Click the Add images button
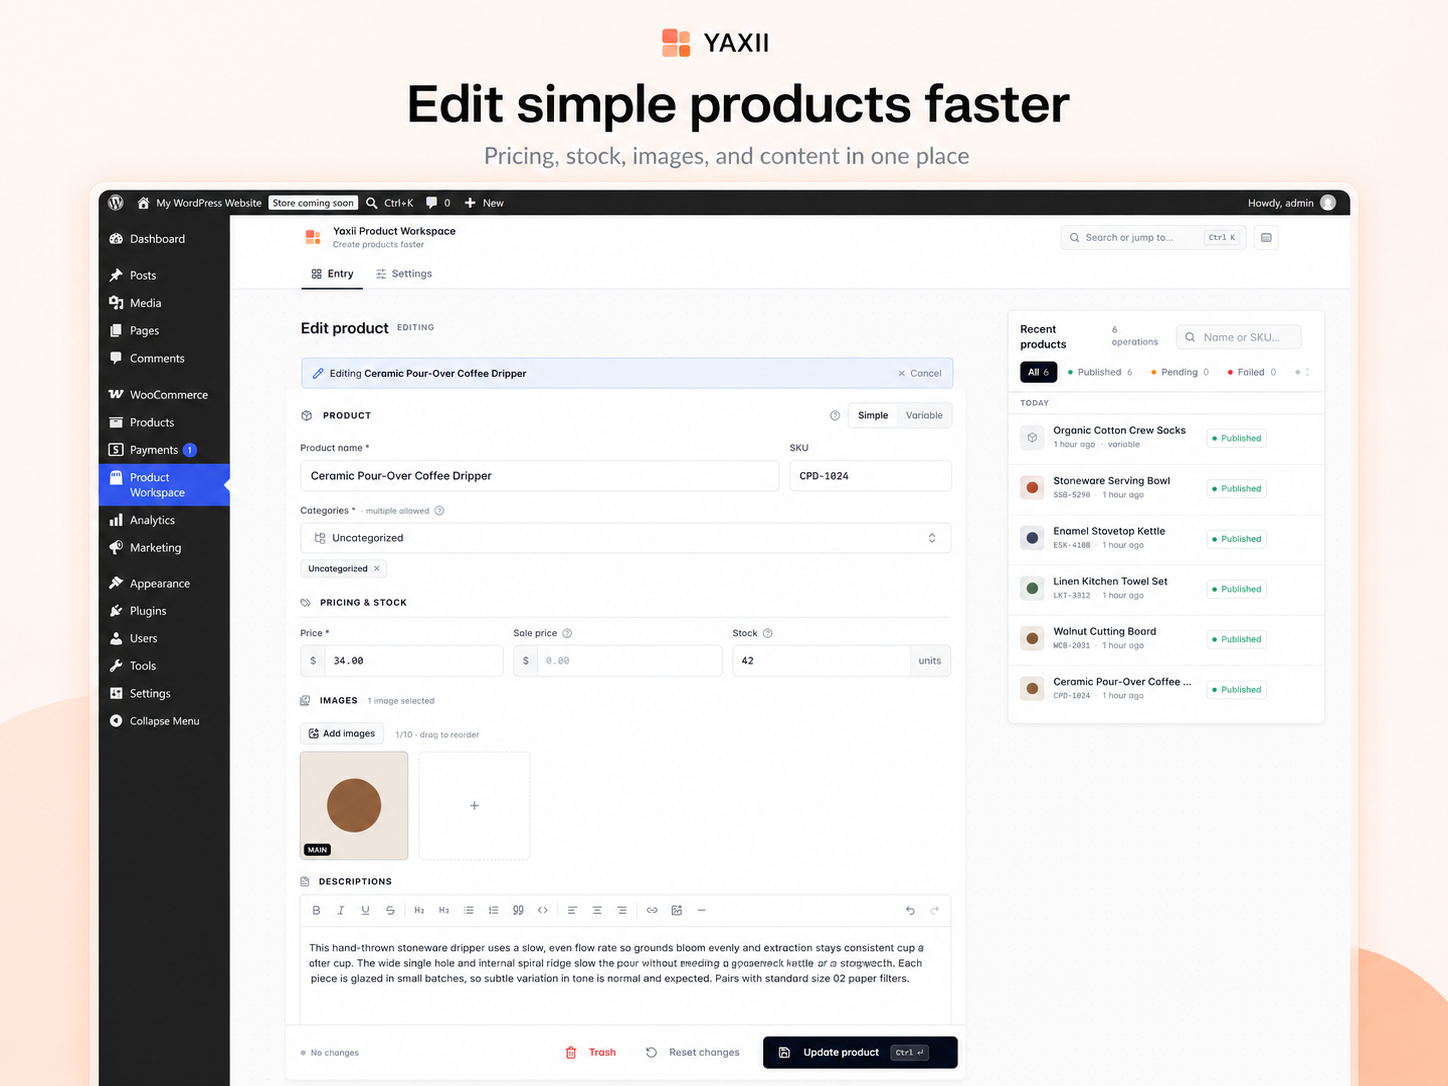The height and width of the screenshot is (1086, 1448). pyautogui.click(x=343, y=733)
